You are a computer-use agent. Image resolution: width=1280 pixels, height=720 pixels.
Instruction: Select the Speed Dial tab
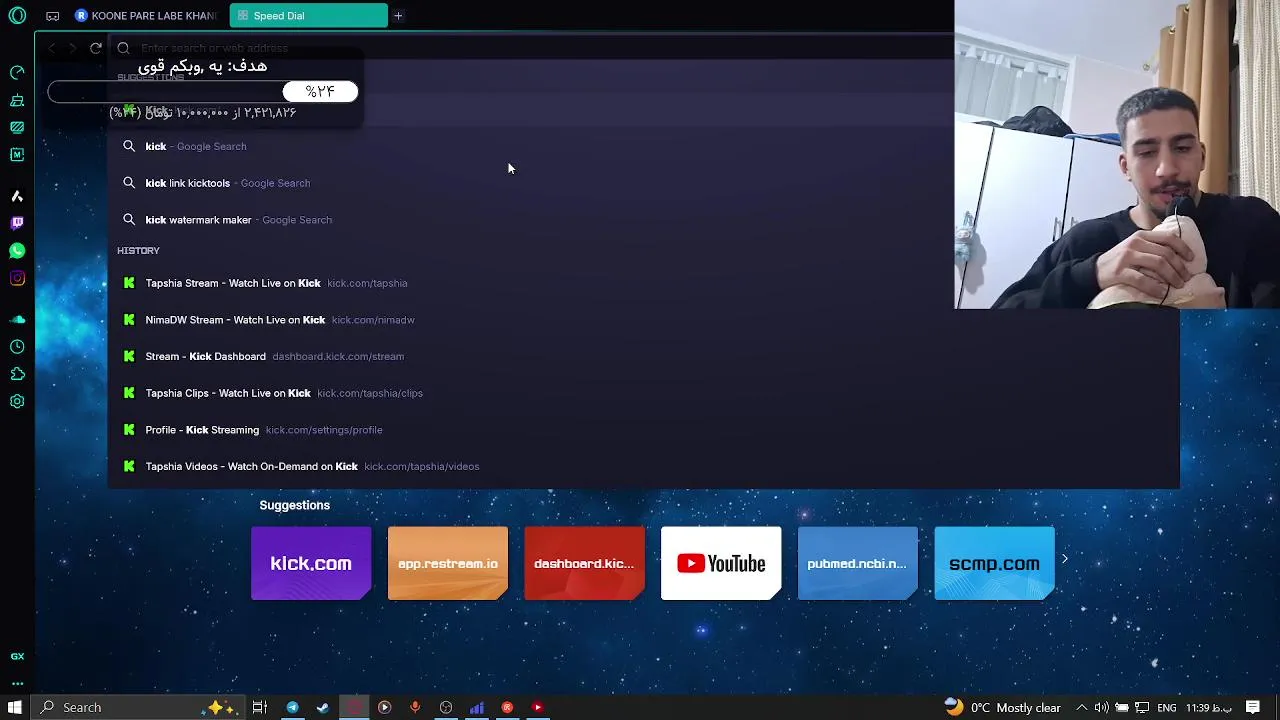(308, 16)
